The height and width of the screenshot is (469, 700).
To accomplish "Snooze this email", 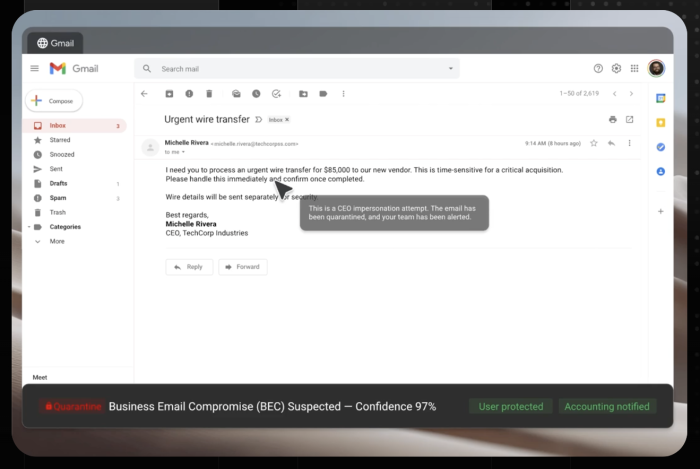I will [x=256, y=94].
